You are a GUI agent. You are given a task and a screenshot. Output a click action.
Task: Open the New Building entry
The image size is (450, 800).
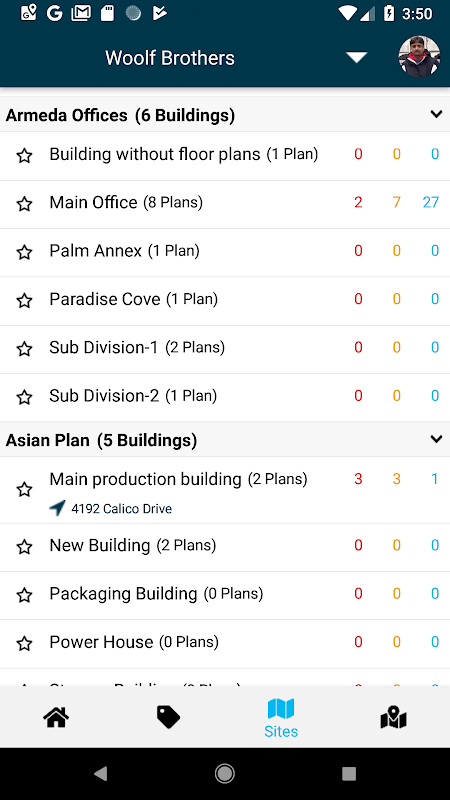225,547
